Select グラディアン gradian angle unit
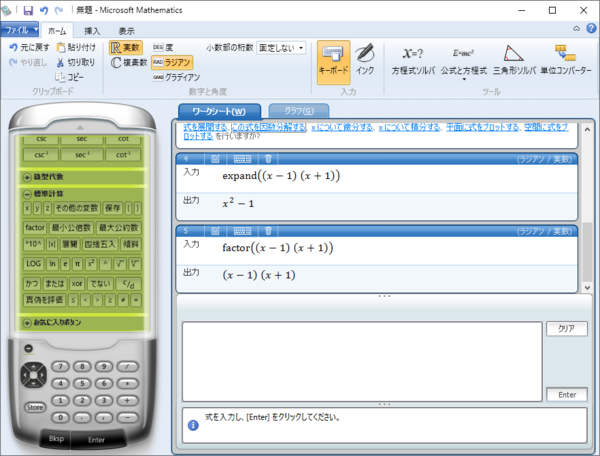Screen dimensions: 600x456 coord(176,77)
